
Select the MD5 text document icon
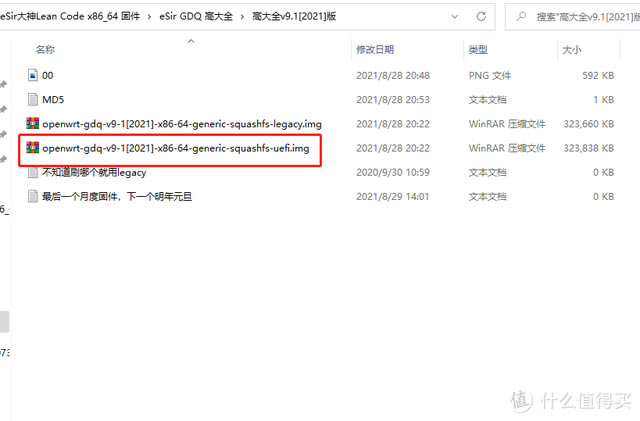pyautogui.click(x=33, y=99)
